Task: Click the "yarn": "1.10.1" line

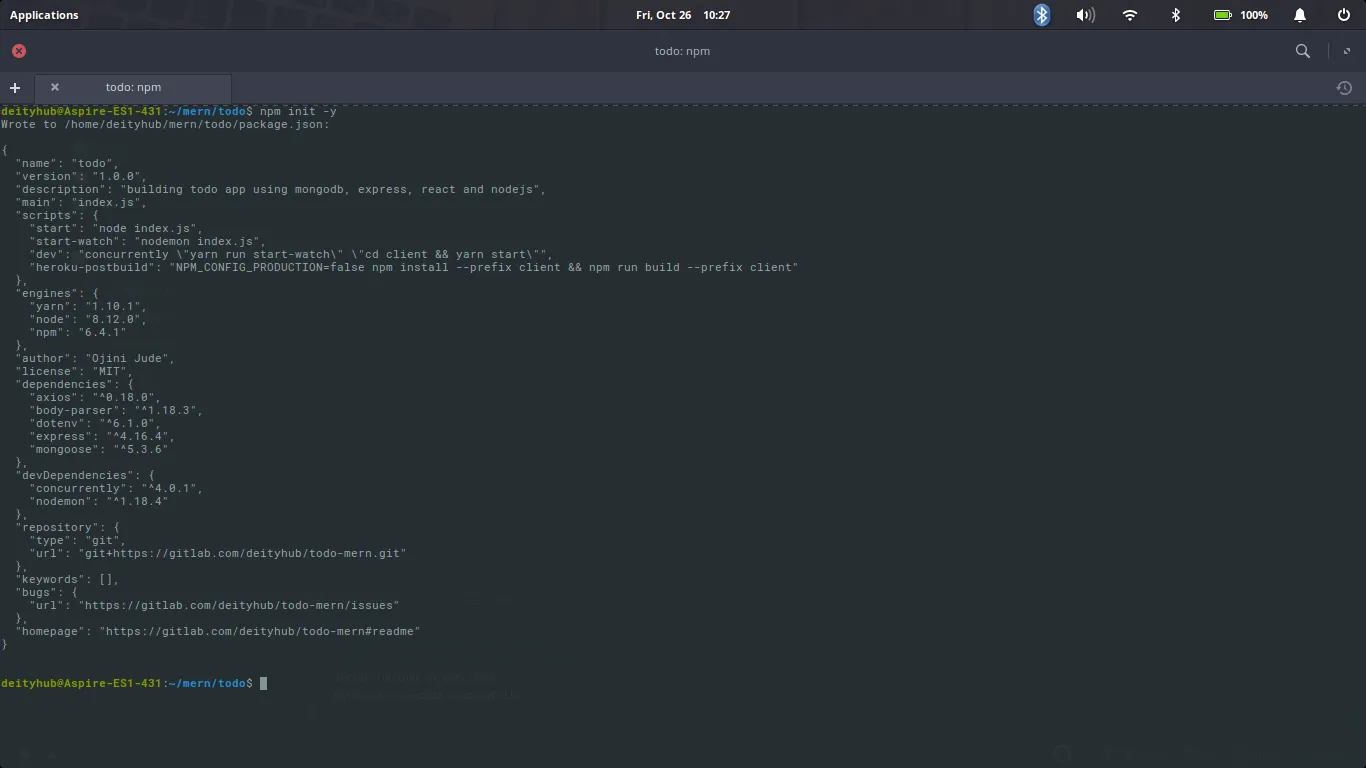Action: click(88, 306)
